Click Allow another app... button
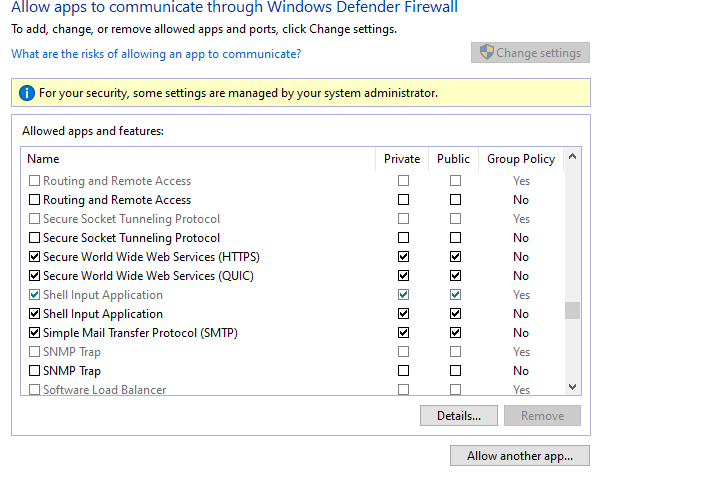709x492 pixels. coord(519,456)
